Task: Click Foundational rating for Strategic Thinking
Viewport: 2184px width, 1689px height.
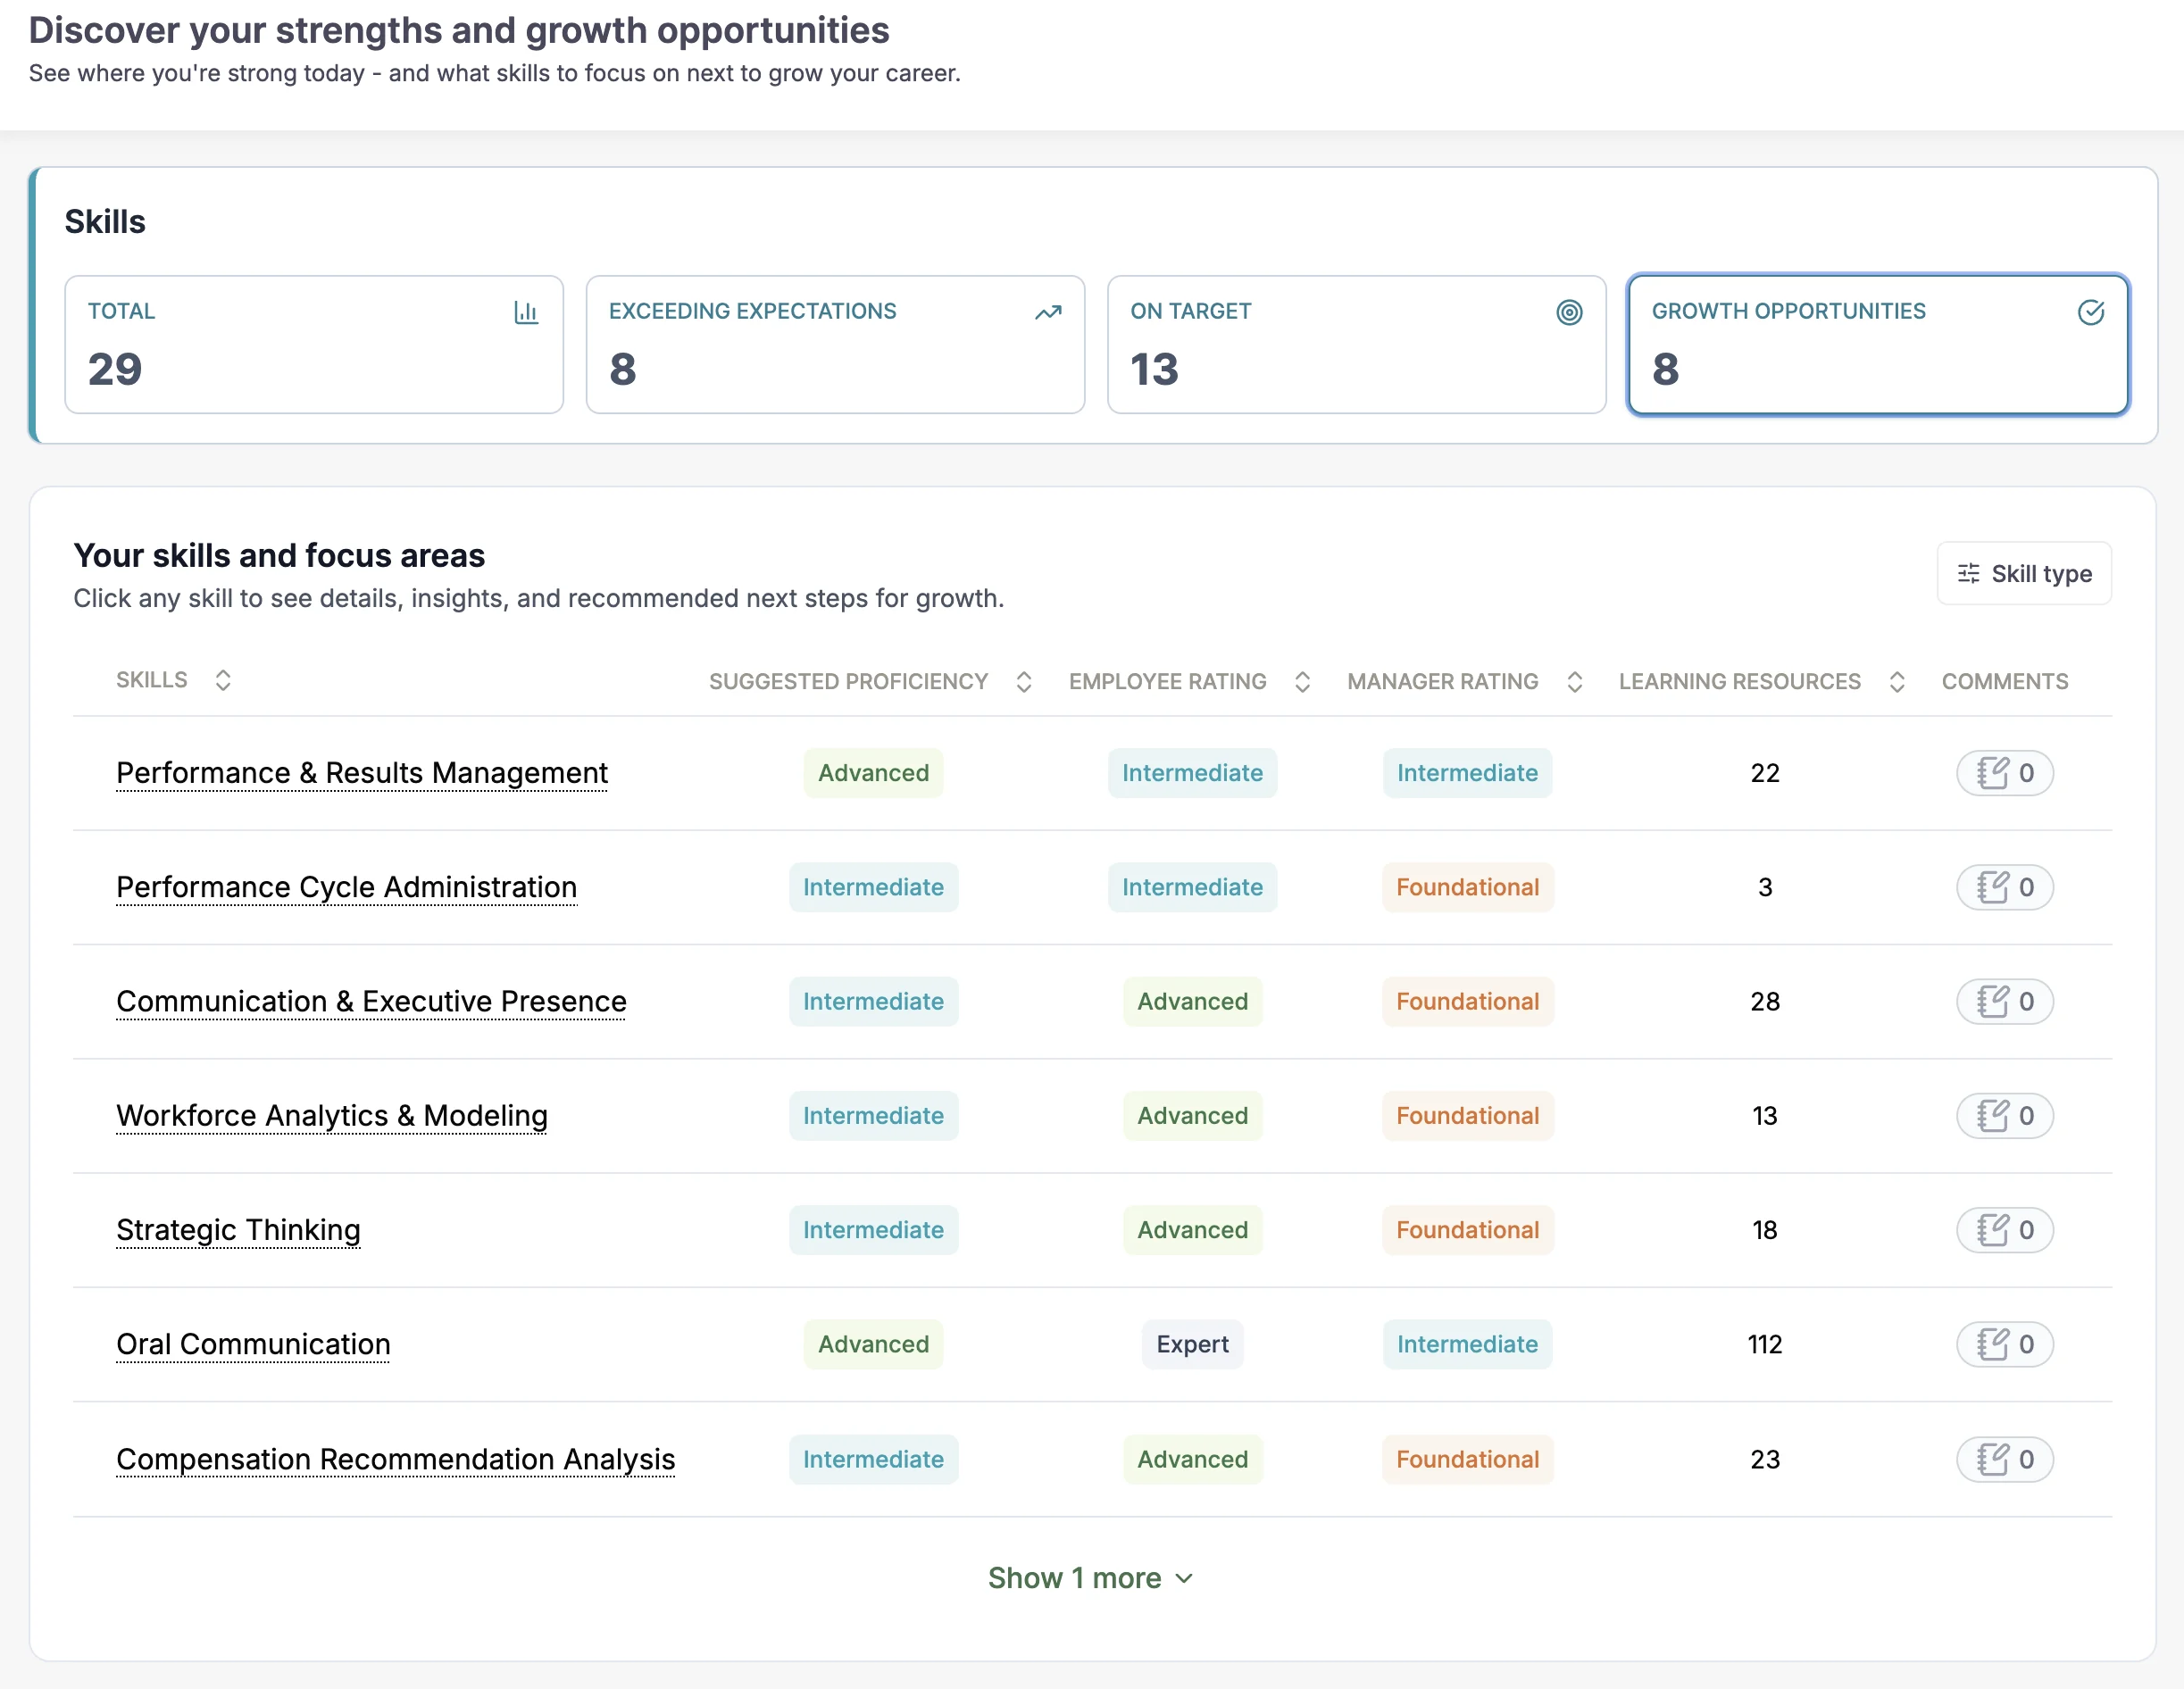Action: pyautogui.click(x=1467, y=1230)
